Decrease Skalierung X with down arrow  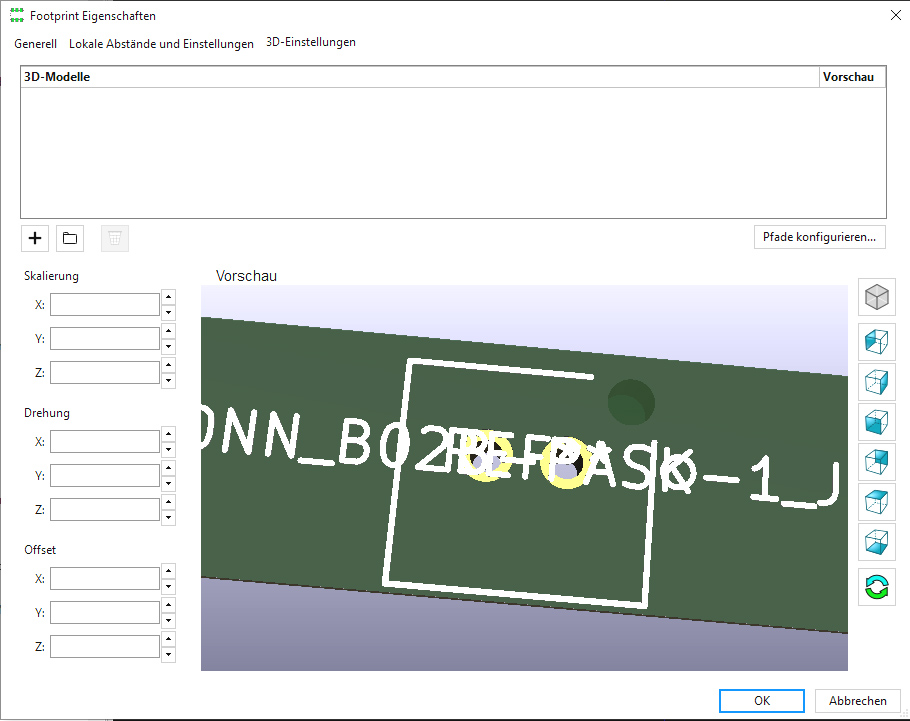[168, 312]
